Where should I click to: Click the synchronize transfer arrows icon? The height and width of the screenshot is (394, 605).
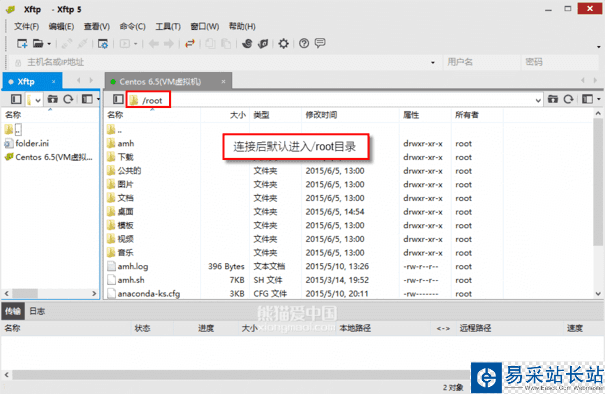coord(189,44)
